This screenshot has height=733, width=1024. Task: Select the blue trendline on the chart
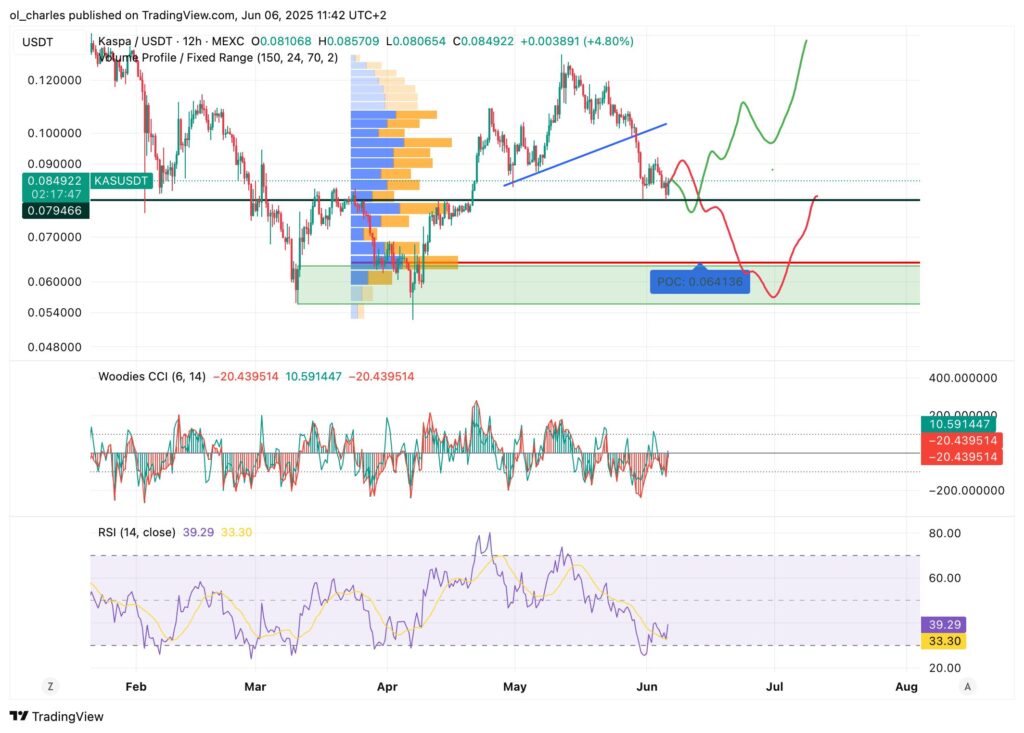click(x=585, y=155)
